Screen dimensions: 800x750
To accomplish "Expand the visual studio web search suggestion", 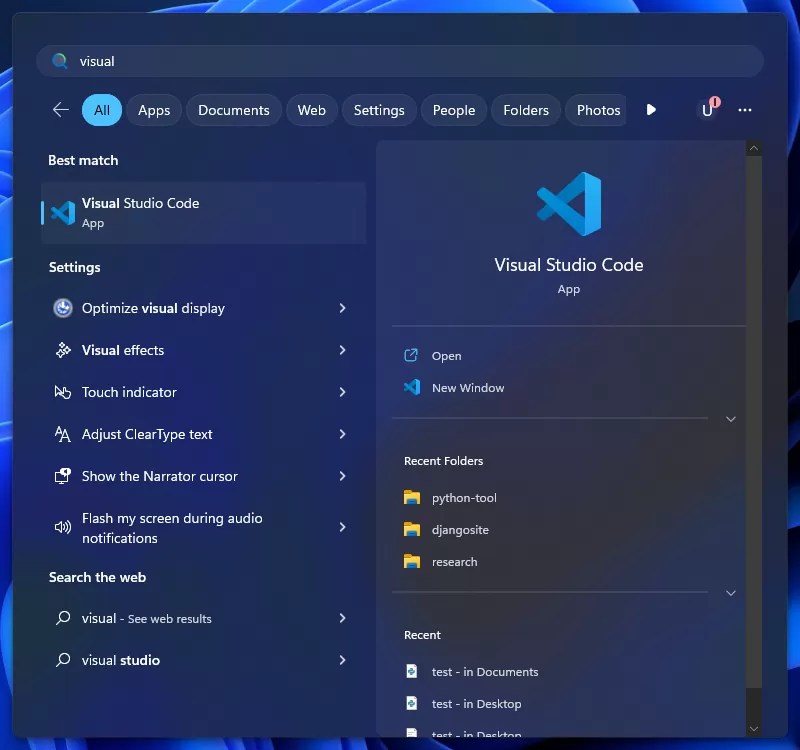I will [x=343, y=660].
